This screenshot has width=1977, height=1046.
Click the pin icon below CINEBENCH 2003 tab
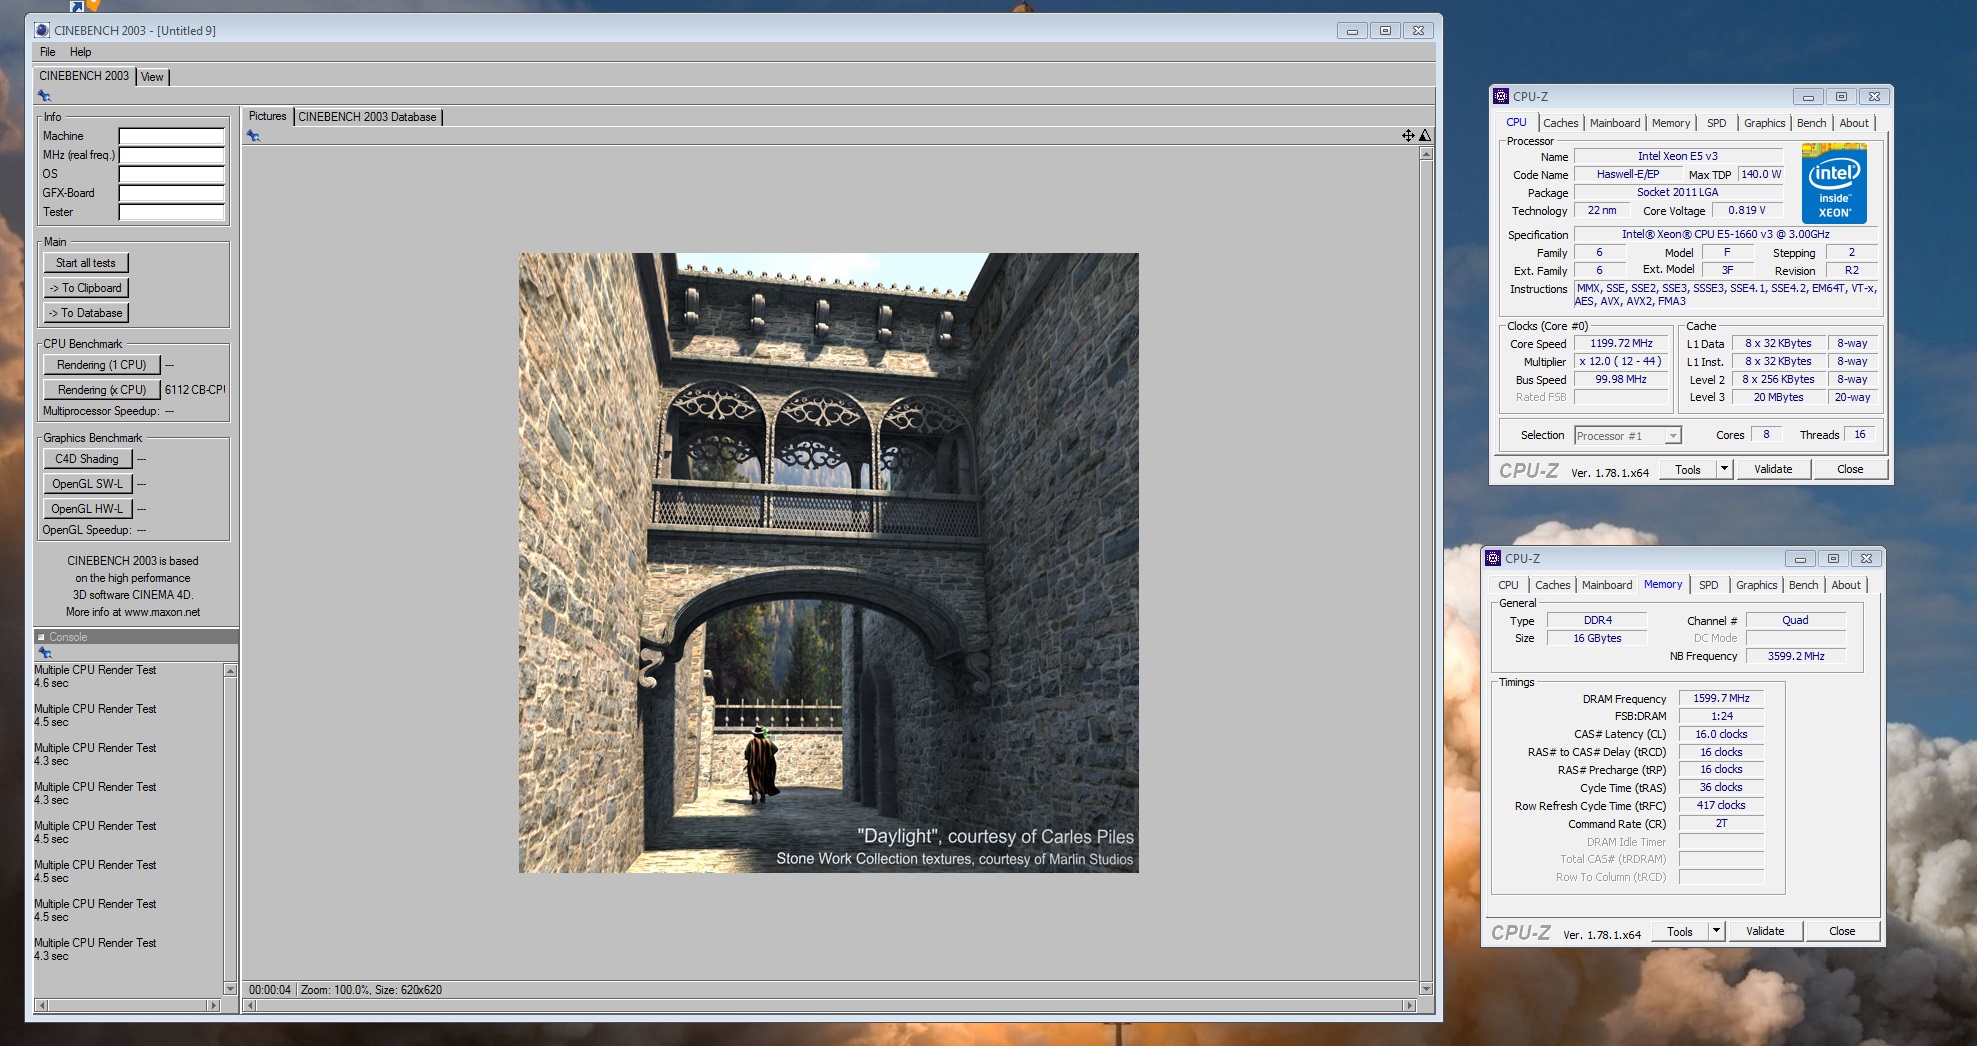pos(44,96)
